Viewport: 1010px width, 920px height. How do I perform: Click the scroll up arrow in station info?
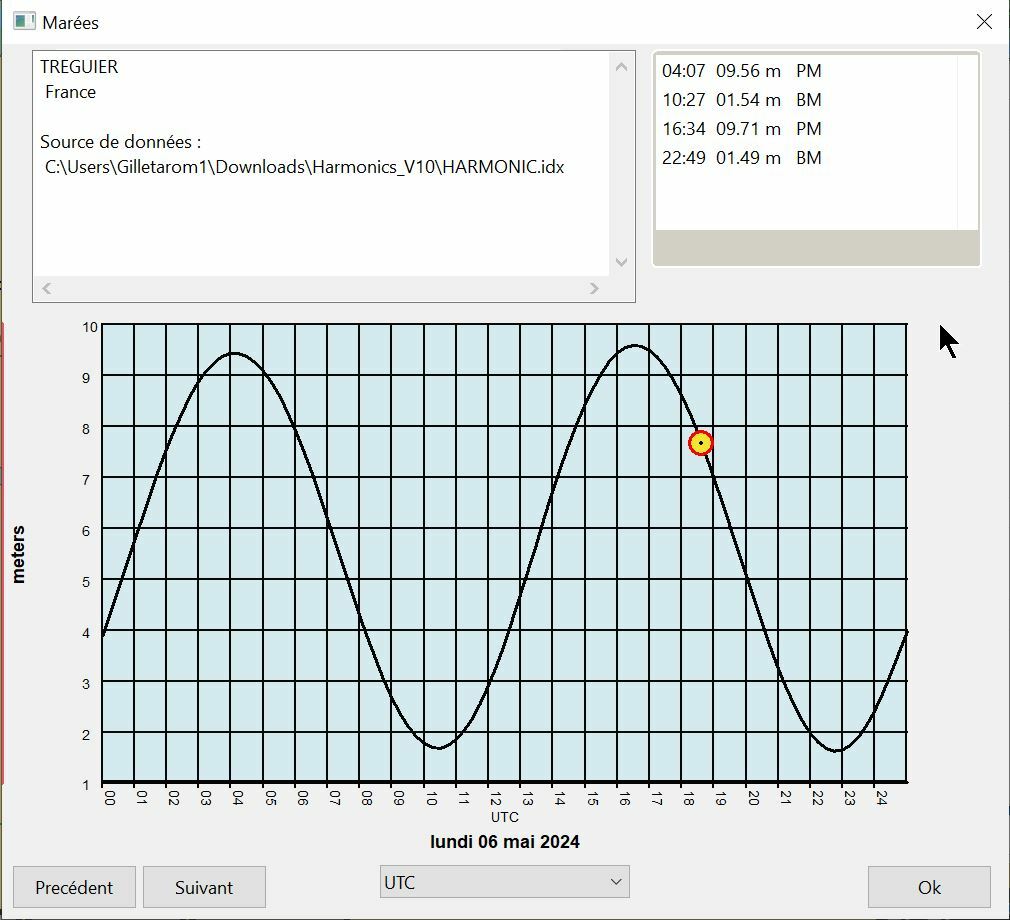(x=622, y=67)
